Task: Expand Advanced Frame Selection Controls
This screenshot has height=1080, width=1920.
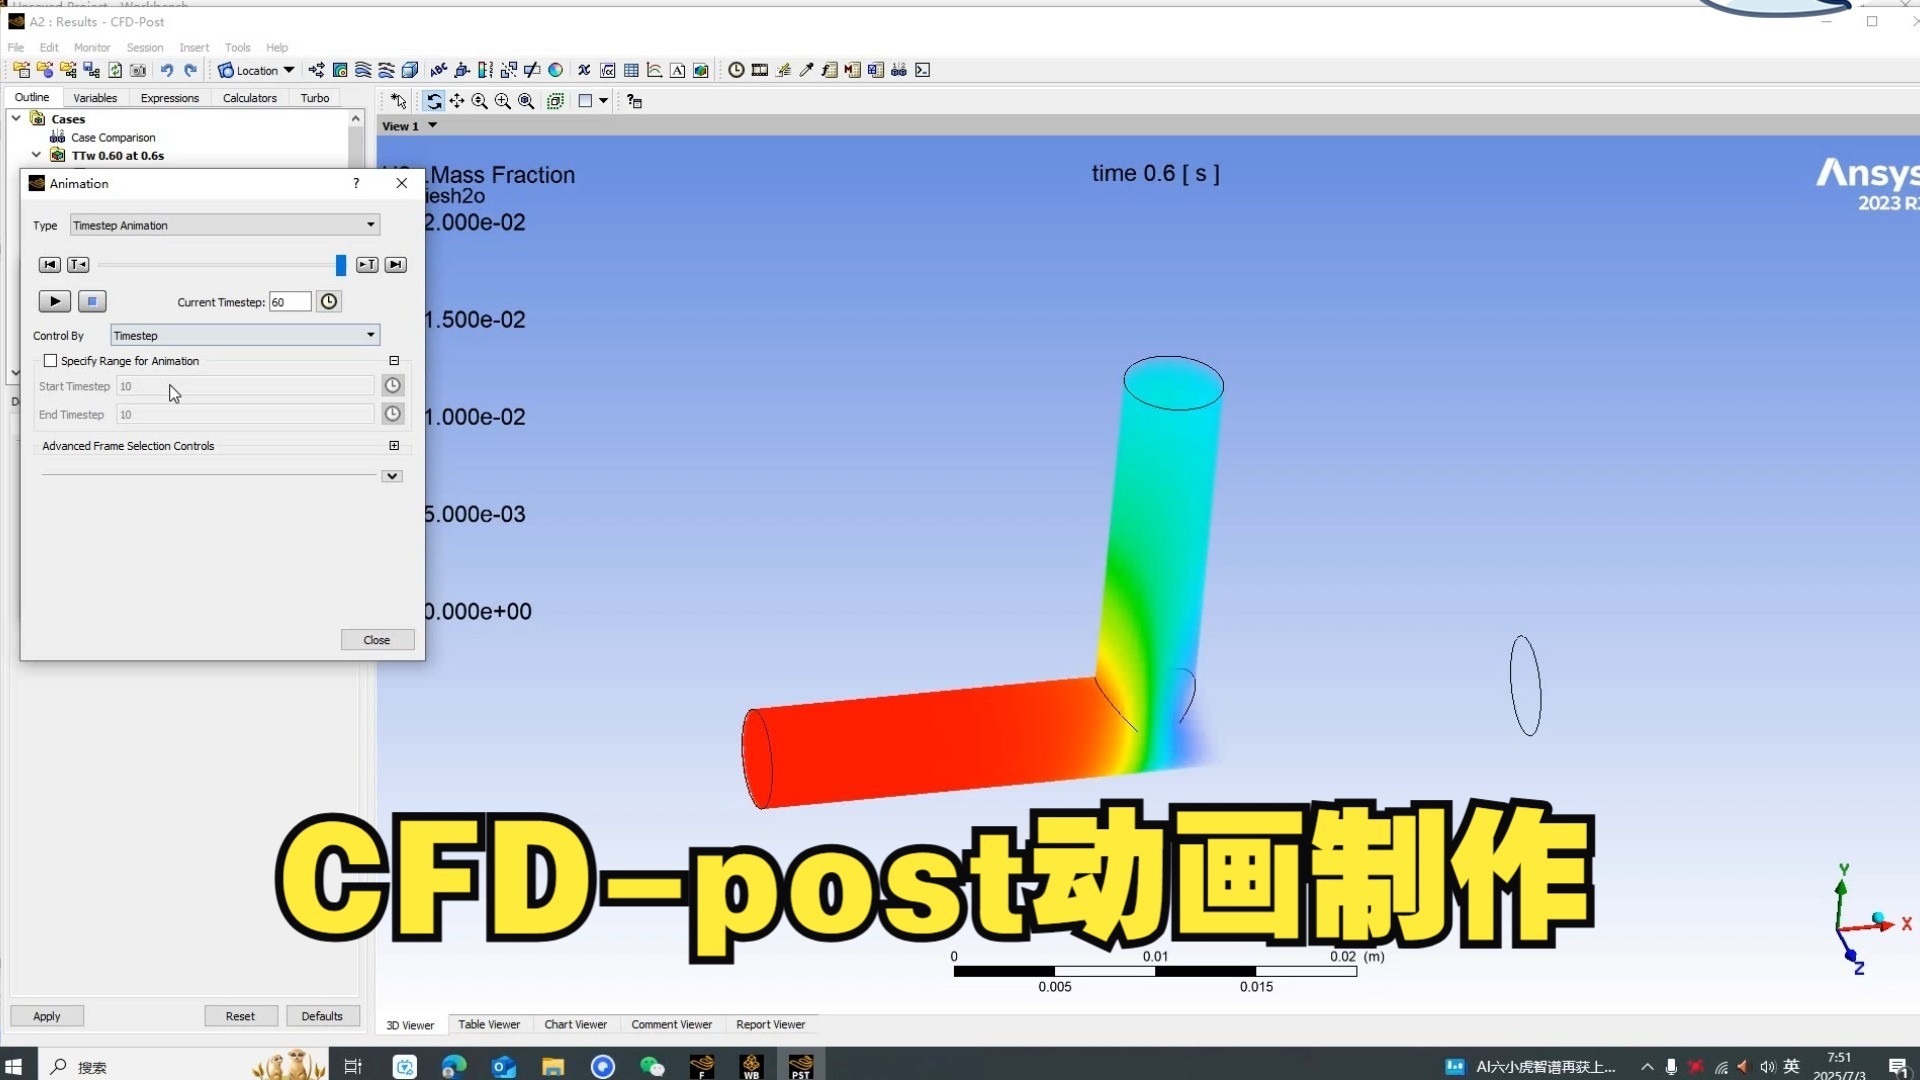Action: (394, 446)
